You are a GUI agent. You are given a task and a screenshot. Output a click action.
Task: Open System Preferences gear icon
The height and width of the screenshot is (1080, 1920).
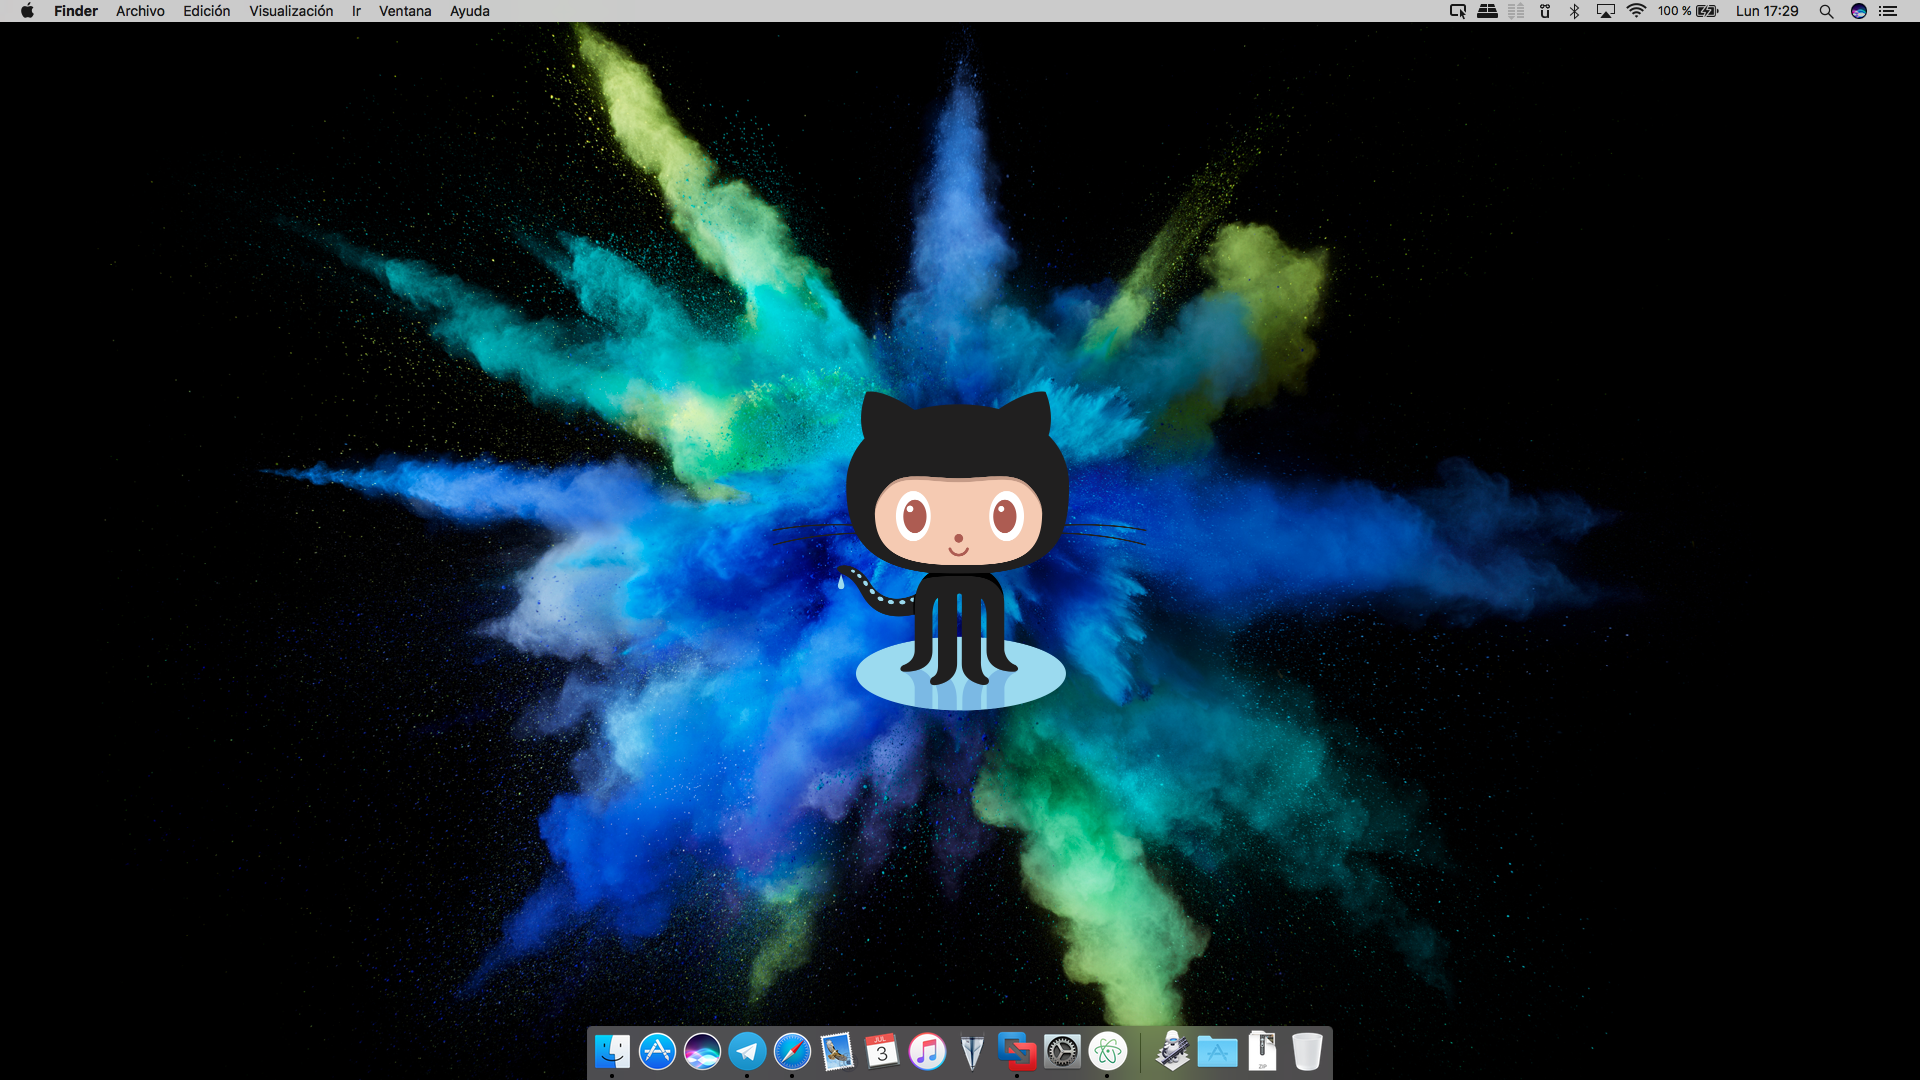[1062, 1051]
